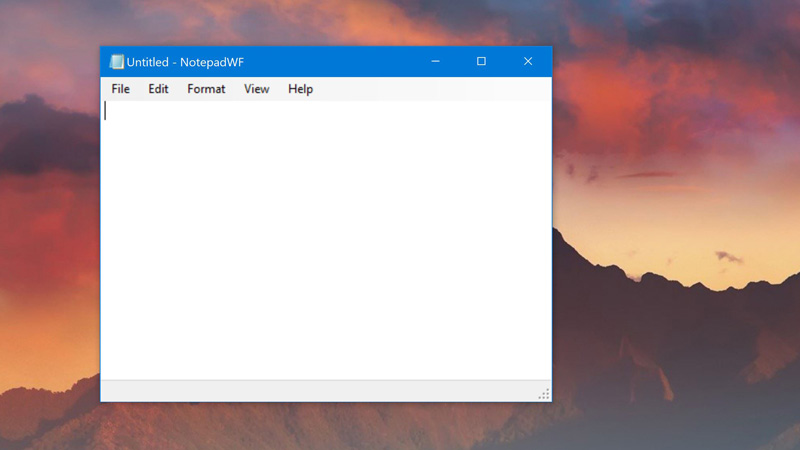Screen dimensions: 800x450
Task: Maximize the NotepadWF window
Action: pos(481,61)
